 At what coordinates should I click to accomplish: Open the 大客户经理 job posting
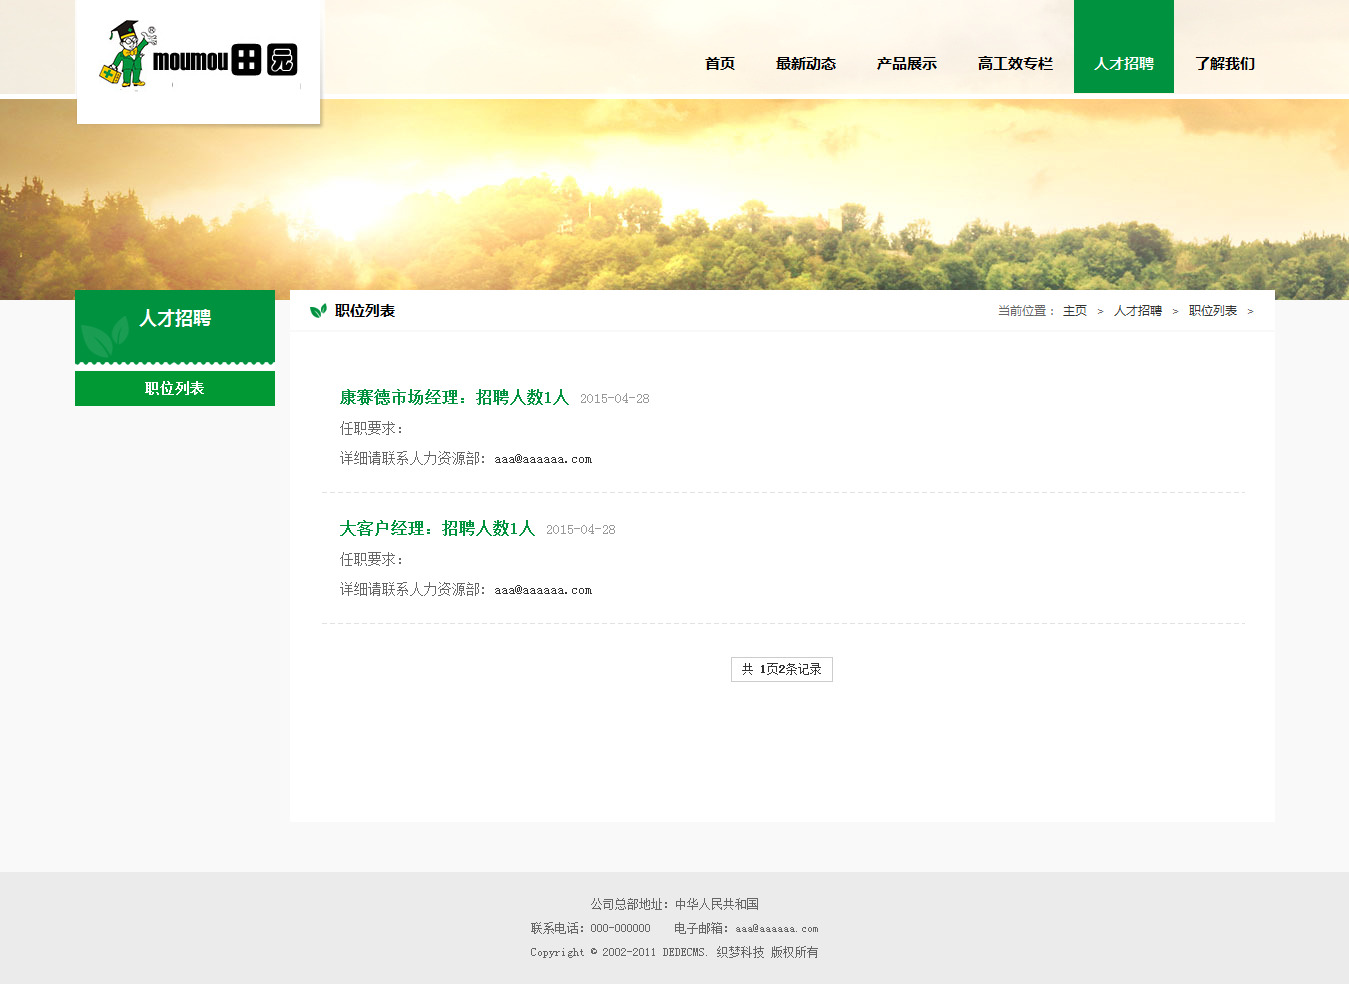point(437,528)
